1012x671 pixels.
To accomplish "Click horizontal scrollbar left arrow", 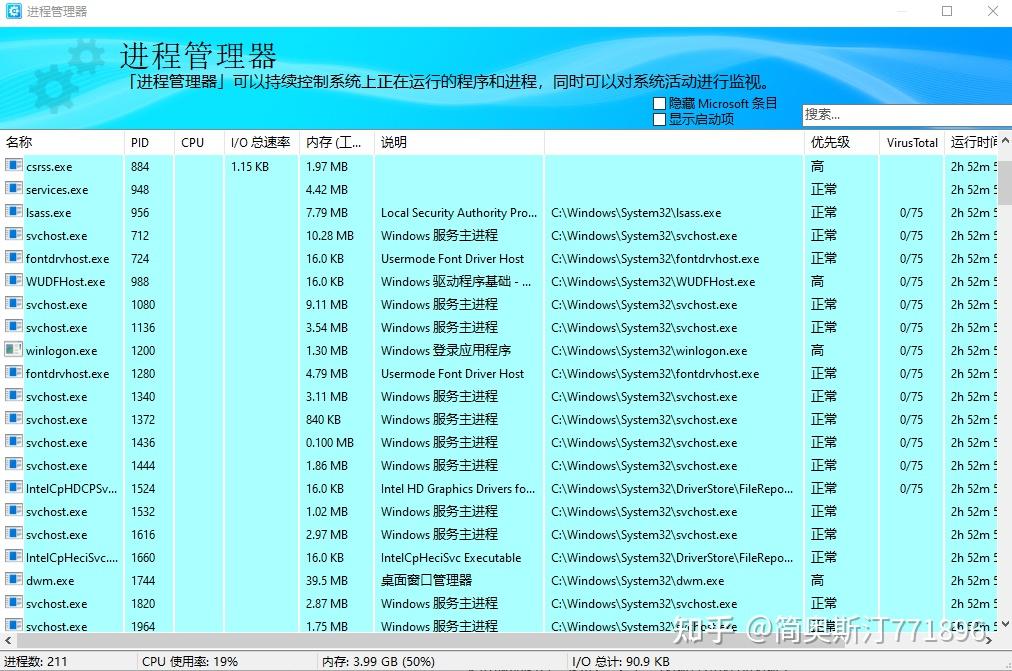I will (8, 641).
